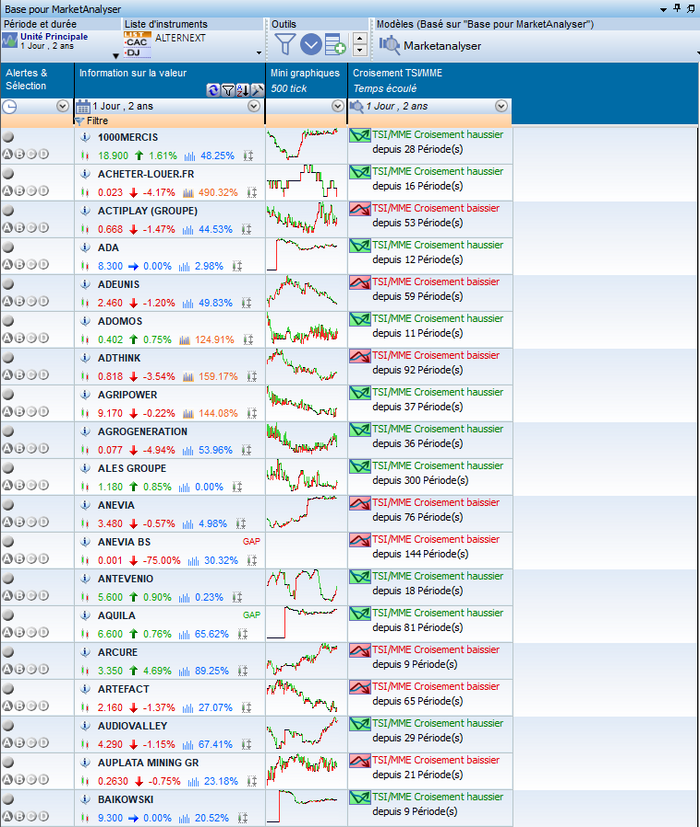
Task: Select the AGRIPOWER stock name
Action: point(127,395)
